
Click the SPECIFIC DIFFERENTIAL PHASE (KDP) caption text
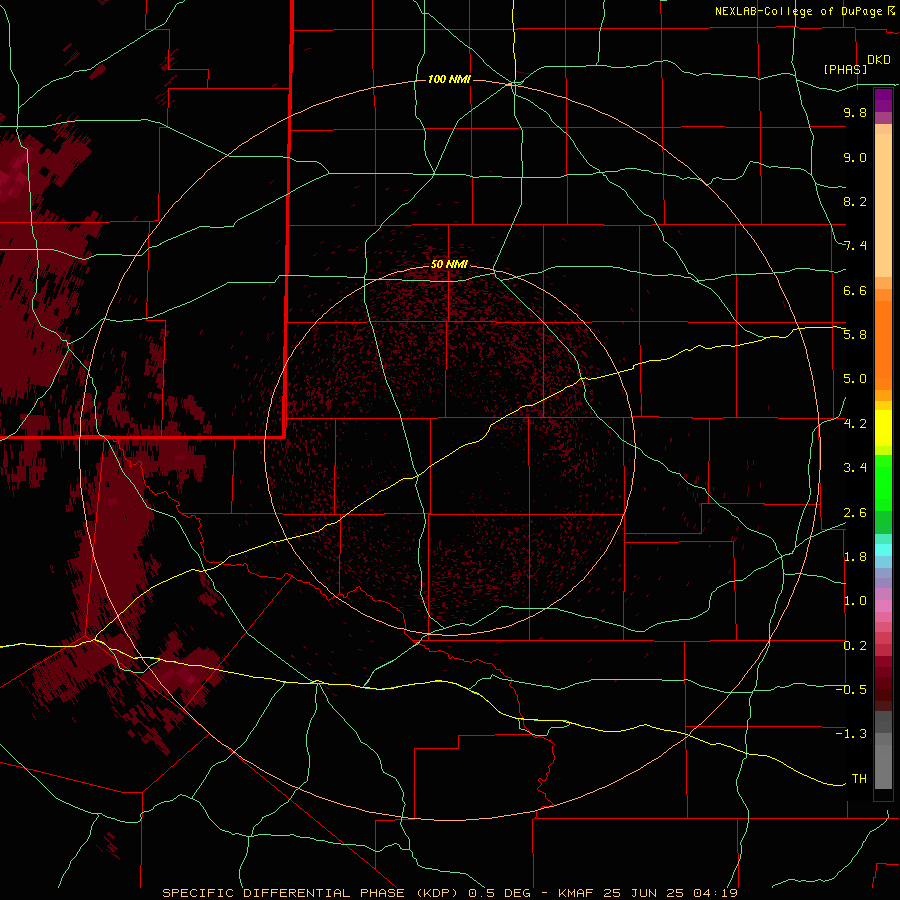click(x=312, y=893)
